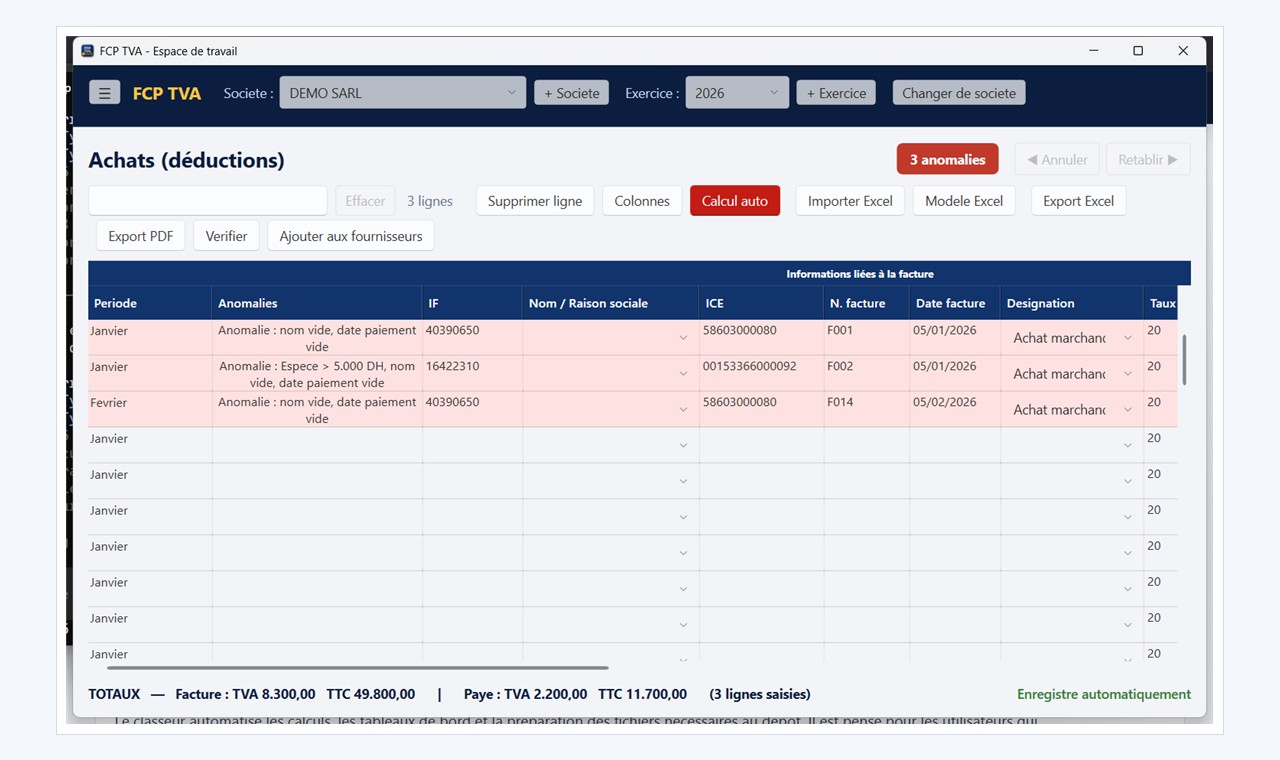Focus the search filter input field

point(208,200)
